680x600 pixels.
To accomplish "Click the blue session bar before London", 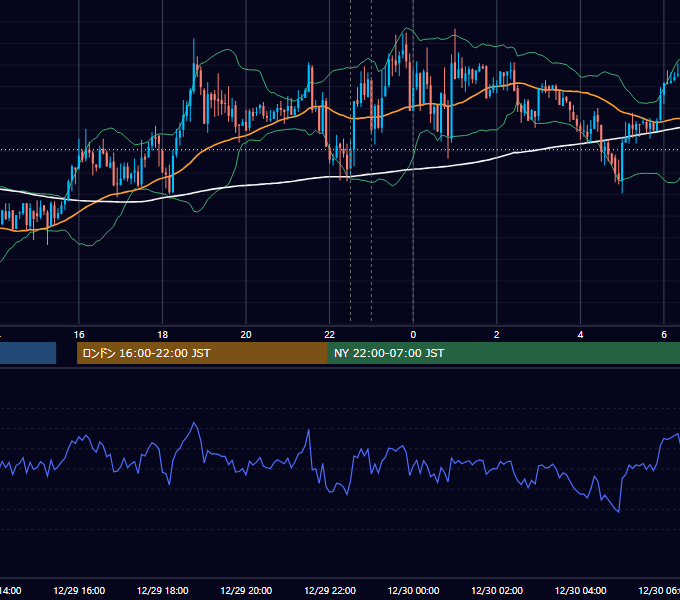I will 28,353.
